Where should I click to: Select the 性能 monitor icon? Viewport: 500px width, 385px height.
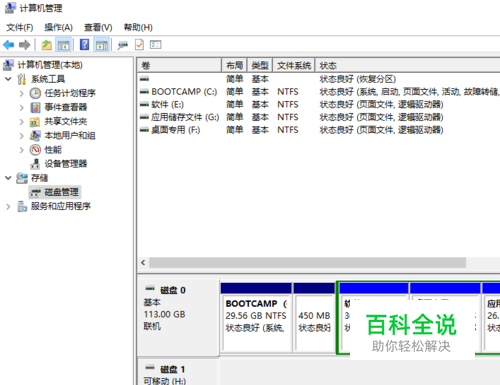tap(35, 150)
